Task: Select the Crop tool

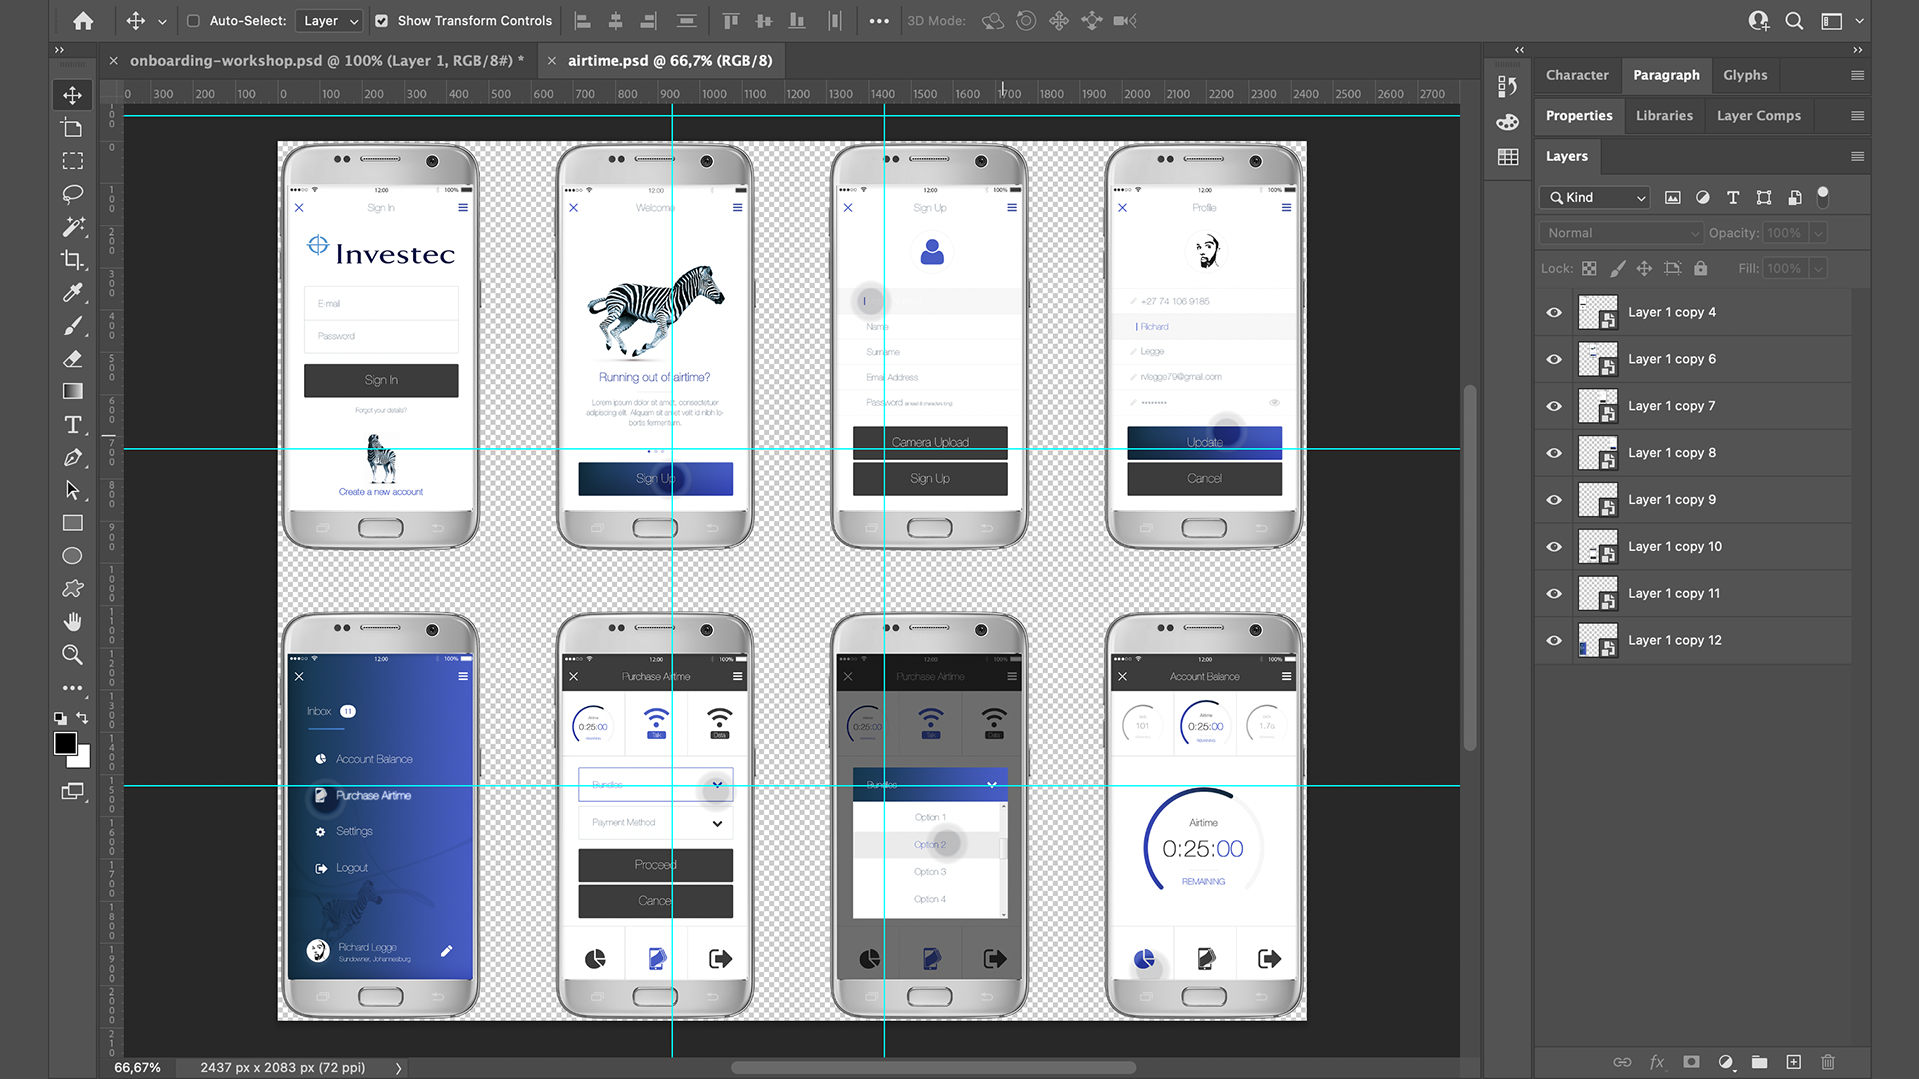Action: (x=72, y=260)
